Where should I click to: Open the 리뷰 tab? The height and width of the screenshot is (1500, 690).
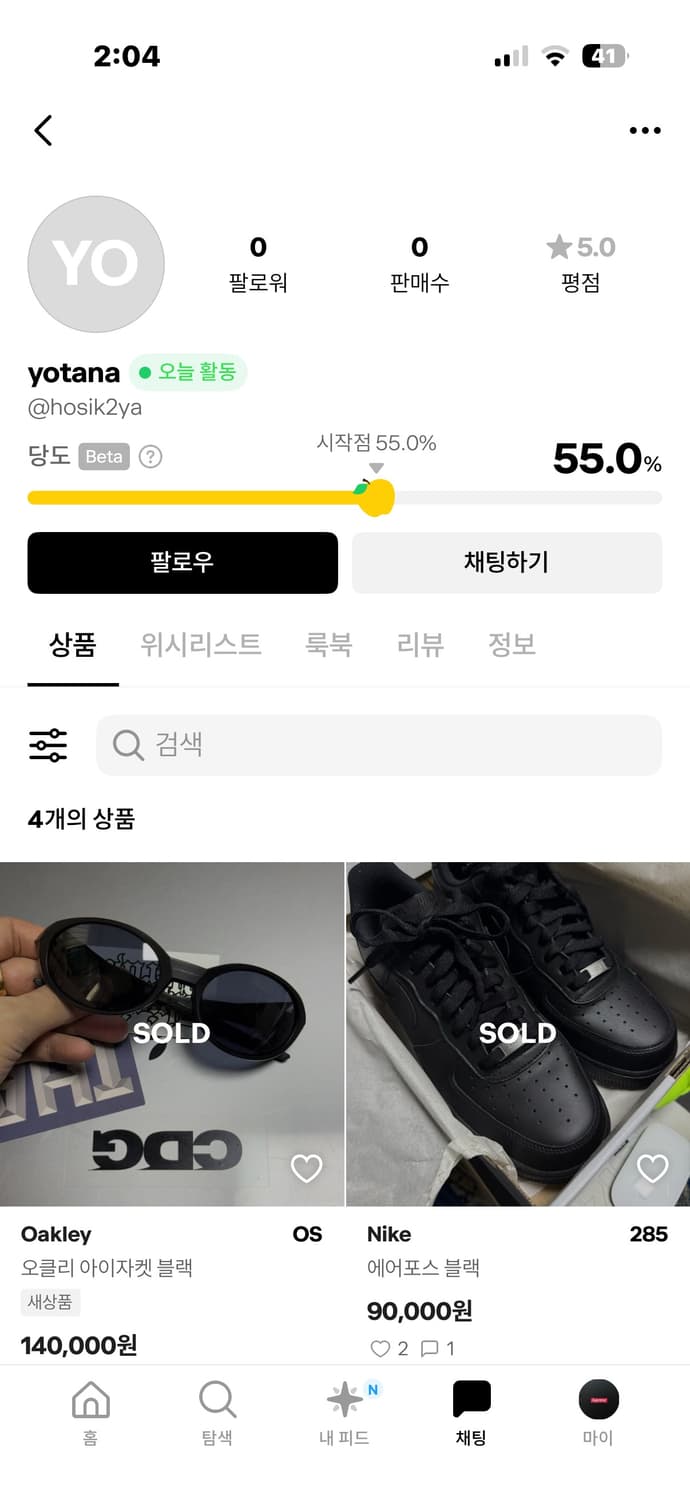pos(419,644)
